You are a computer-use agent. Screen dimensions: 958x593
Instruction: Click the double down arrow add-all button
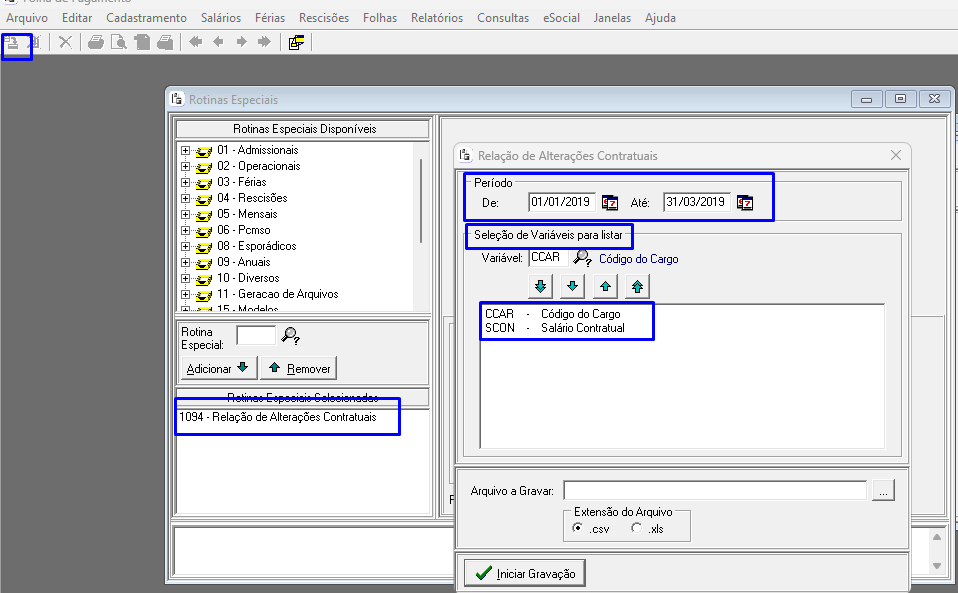pos(540,287)
